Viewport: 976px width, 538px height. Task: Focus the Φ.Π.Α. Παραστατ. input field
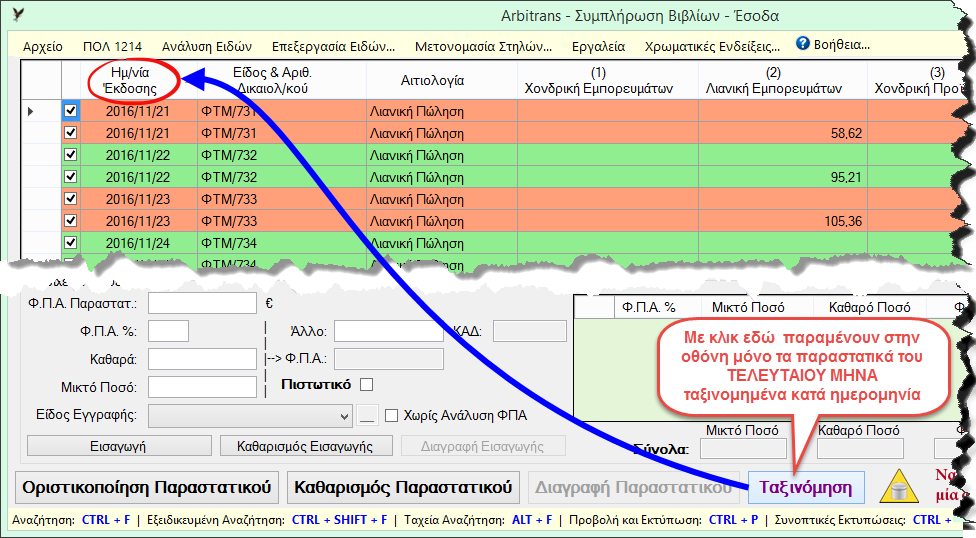(202, 303)
